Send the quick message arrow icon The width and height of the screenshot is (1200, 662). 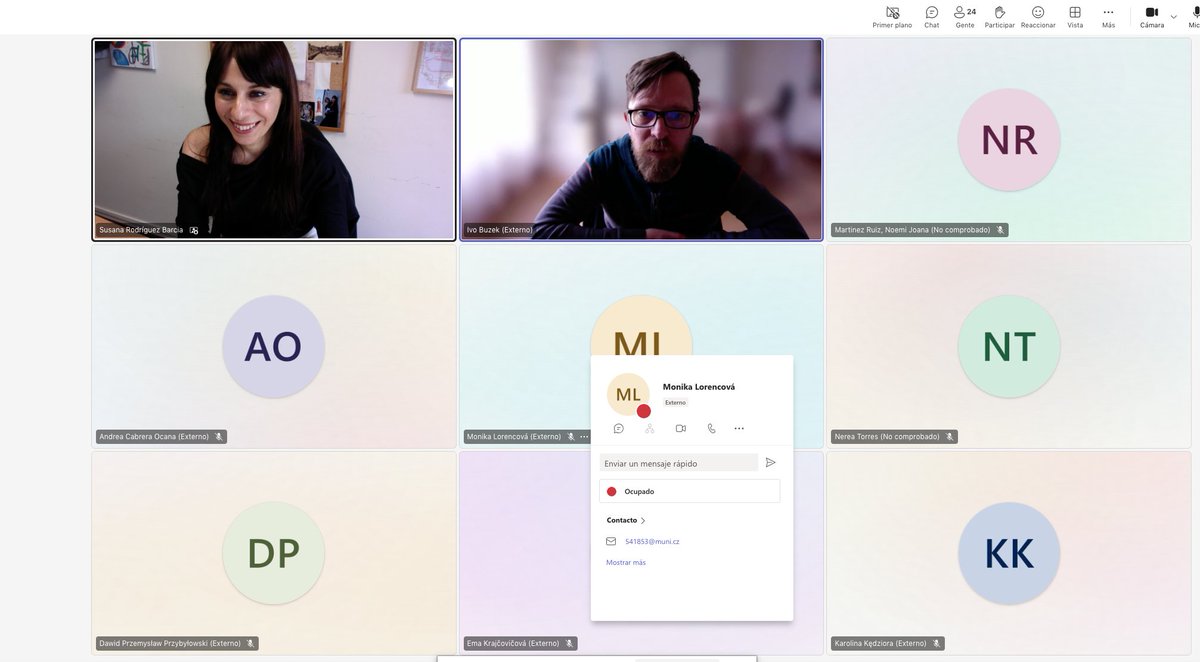pos(770,462)
